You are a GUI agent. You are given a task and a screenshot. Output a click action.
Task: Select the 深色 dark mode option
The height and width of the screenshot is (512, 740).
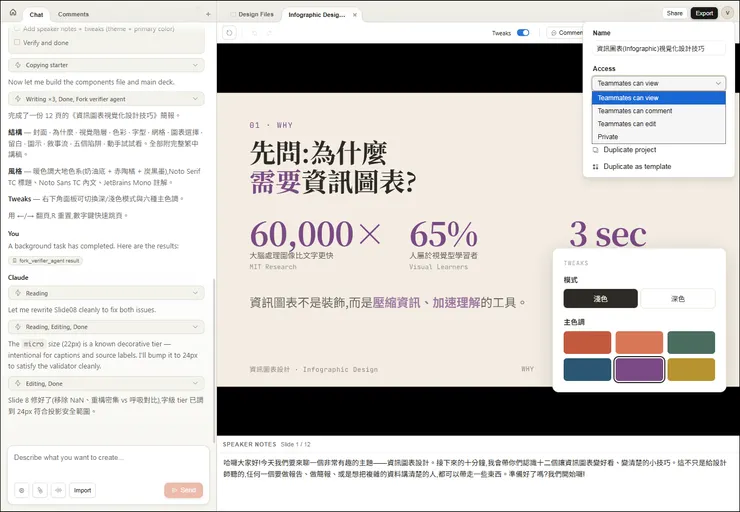tap(678, 299)
